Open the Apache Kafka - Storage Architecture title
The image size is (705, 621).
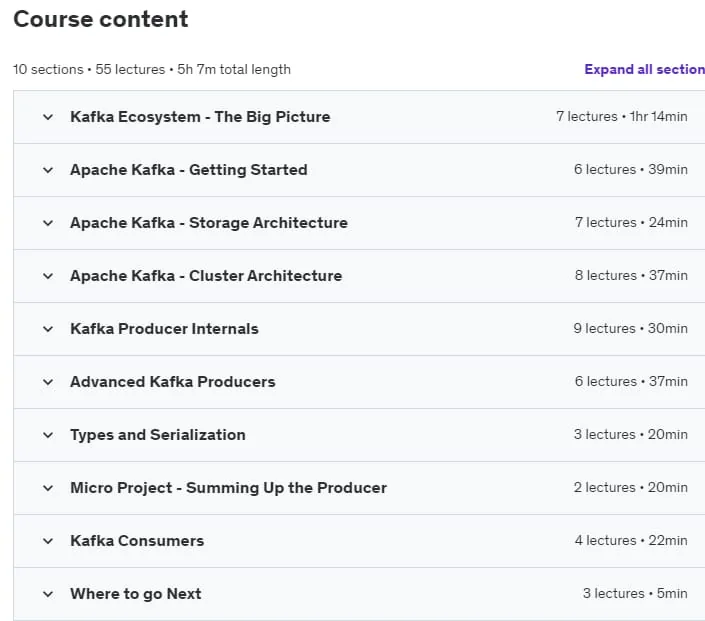(x=209, y=223)
